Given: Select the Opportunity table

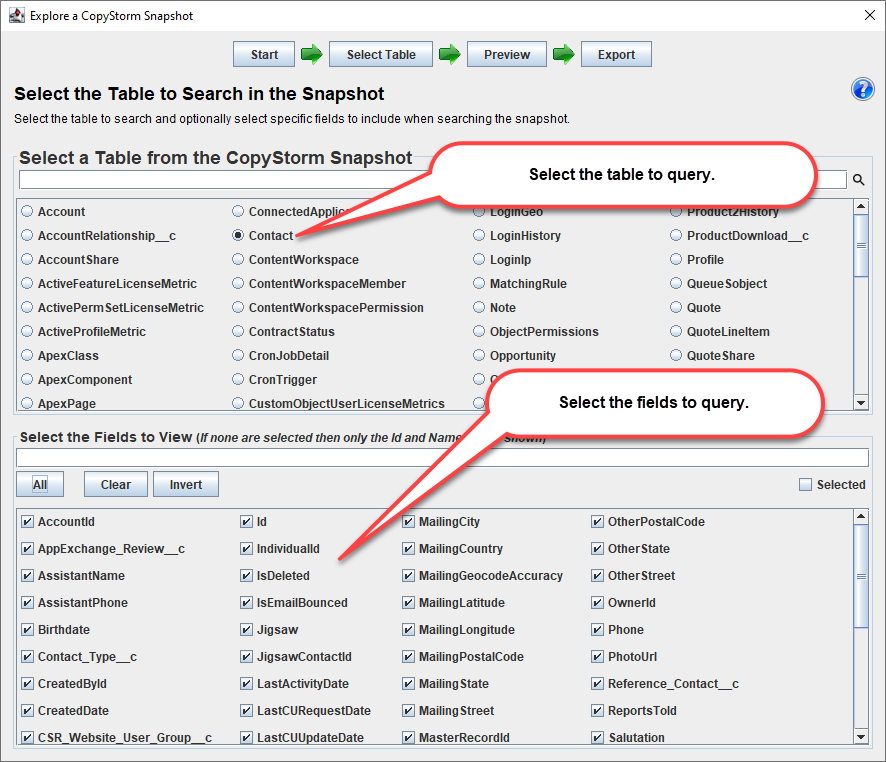Looking at the screenshot, I should click(479, 355).
